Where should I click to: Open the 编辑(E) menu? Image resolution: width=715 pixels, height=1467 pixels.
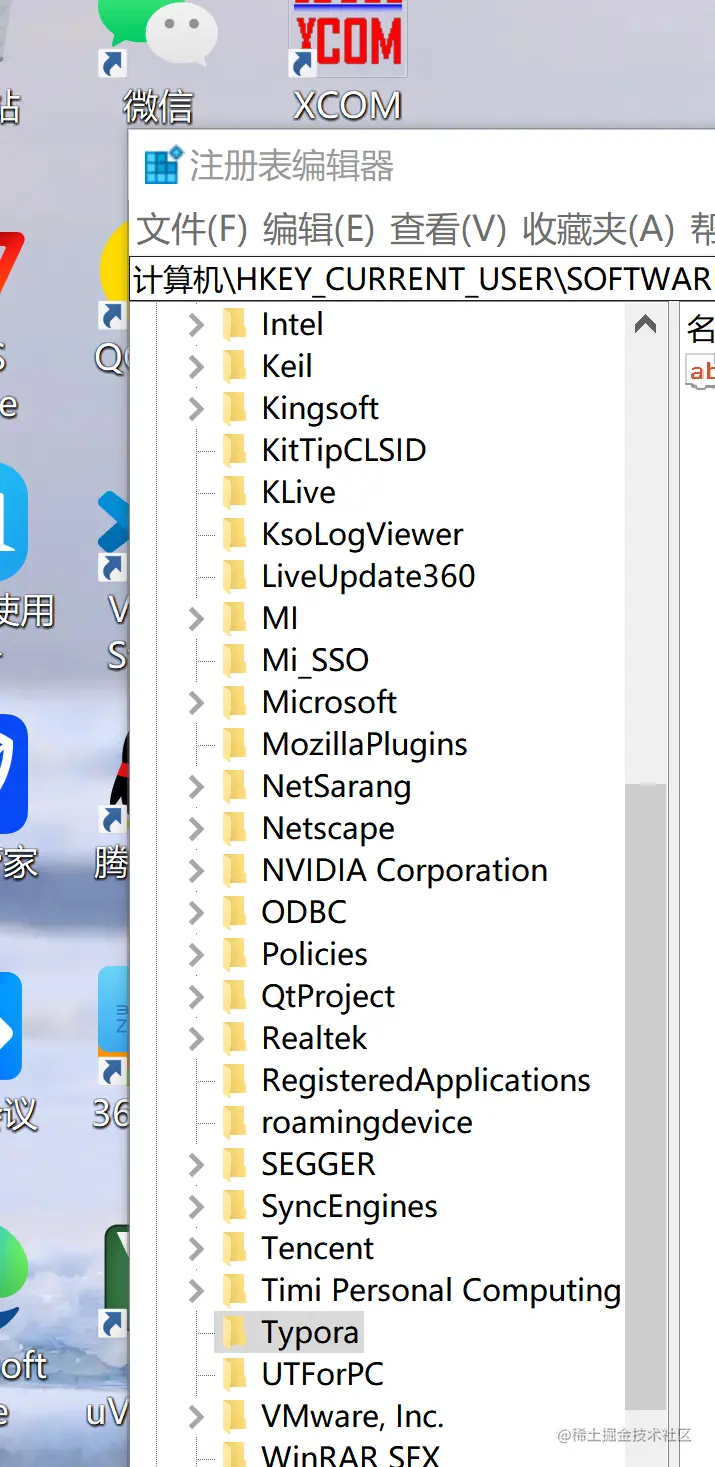[318, 230]
